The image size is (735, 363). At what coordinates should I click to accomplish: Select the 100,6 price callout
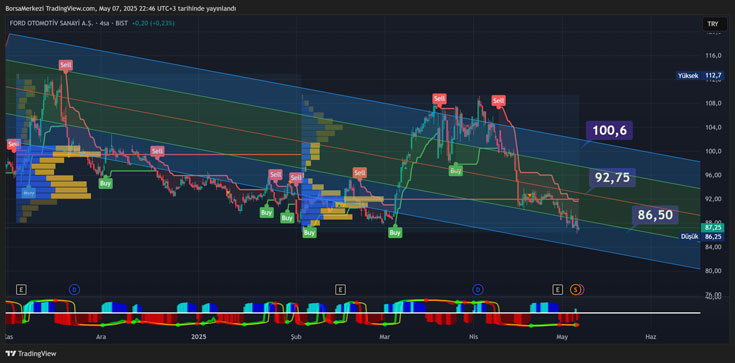(x=609, y=130)
